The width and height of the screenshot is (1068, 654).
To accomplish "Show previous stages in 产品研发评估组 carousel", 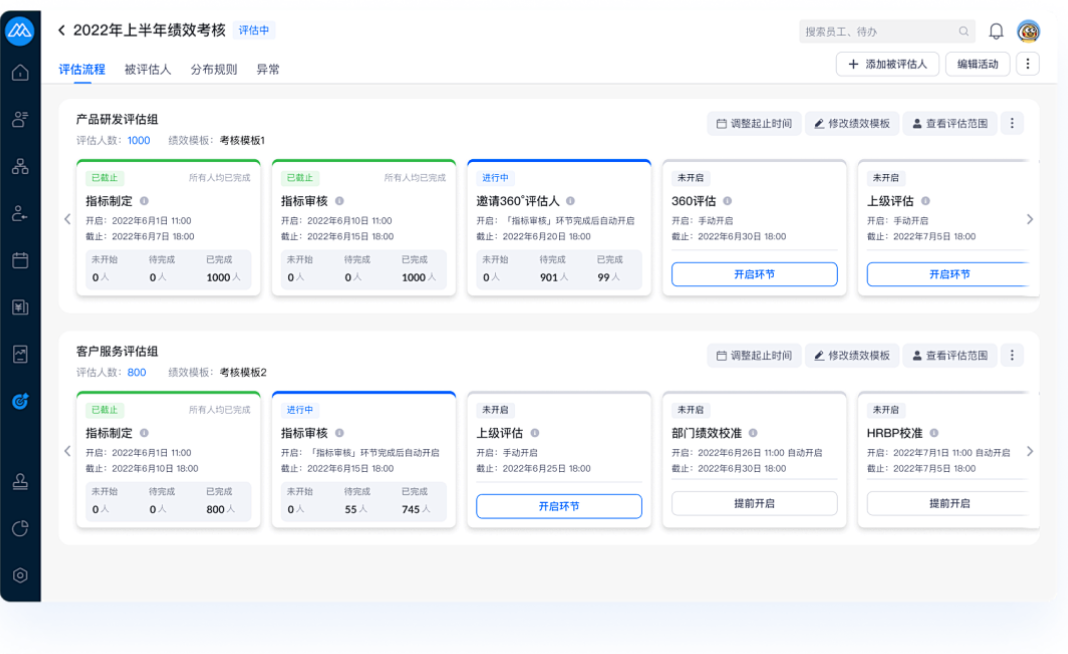I will 67,219.
